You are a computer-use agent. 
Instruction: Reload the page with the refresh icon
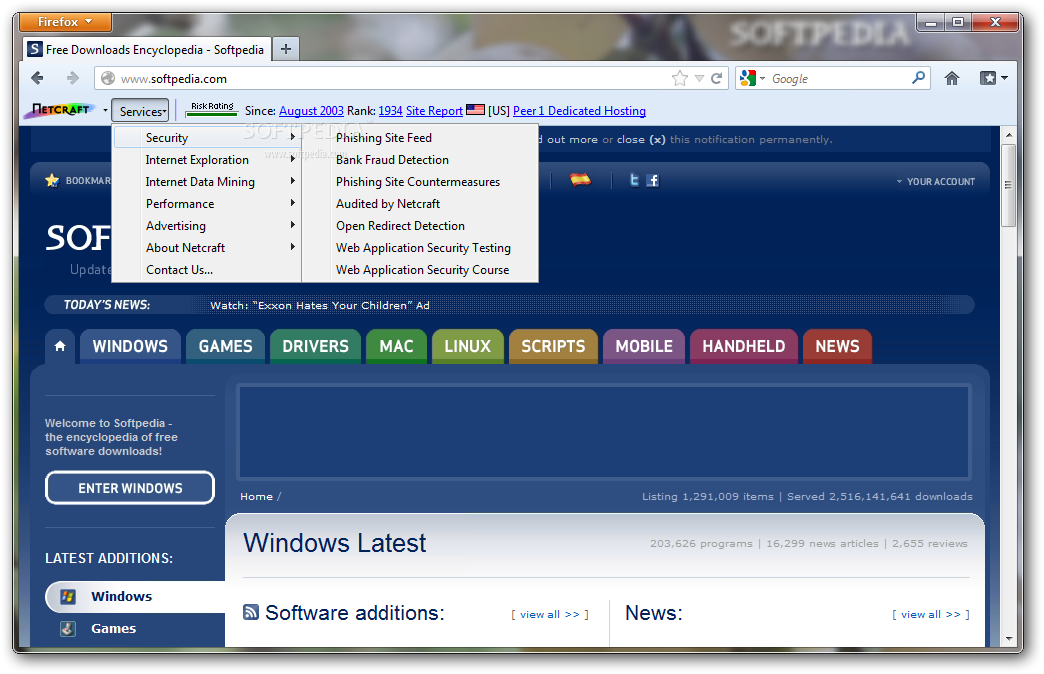717,79
